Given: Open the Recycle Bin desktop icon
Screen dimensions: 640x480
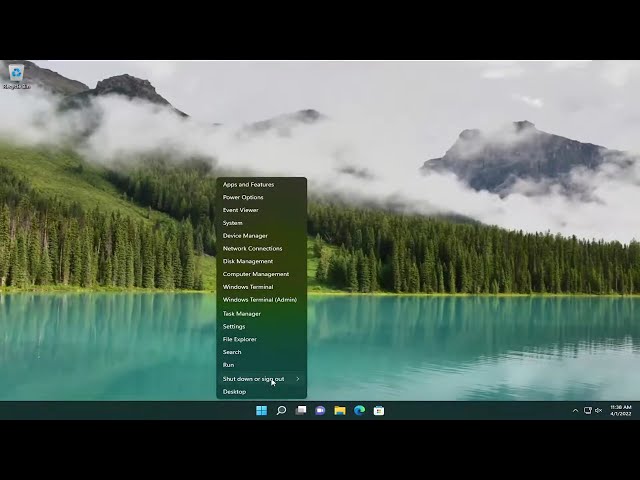Looking at the screenshot, I should [x=16, y=76].
